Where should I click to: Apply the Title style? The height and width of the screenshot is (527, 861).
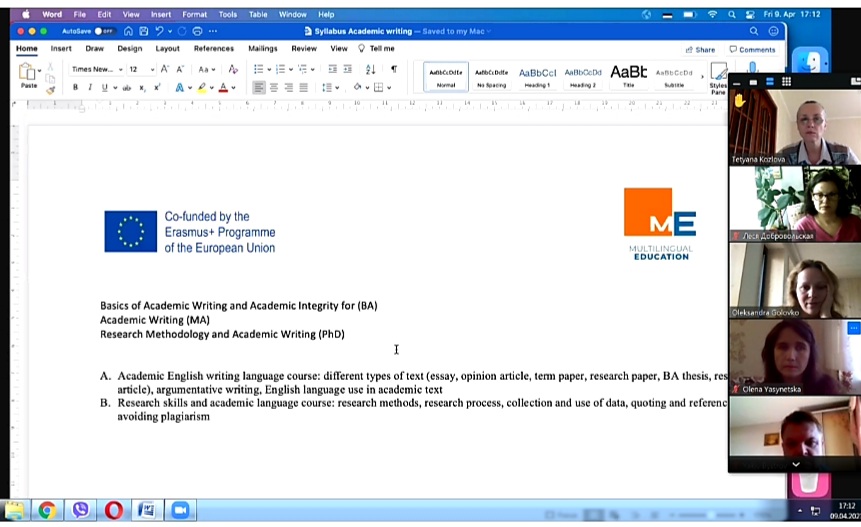[x=628, y=77]
